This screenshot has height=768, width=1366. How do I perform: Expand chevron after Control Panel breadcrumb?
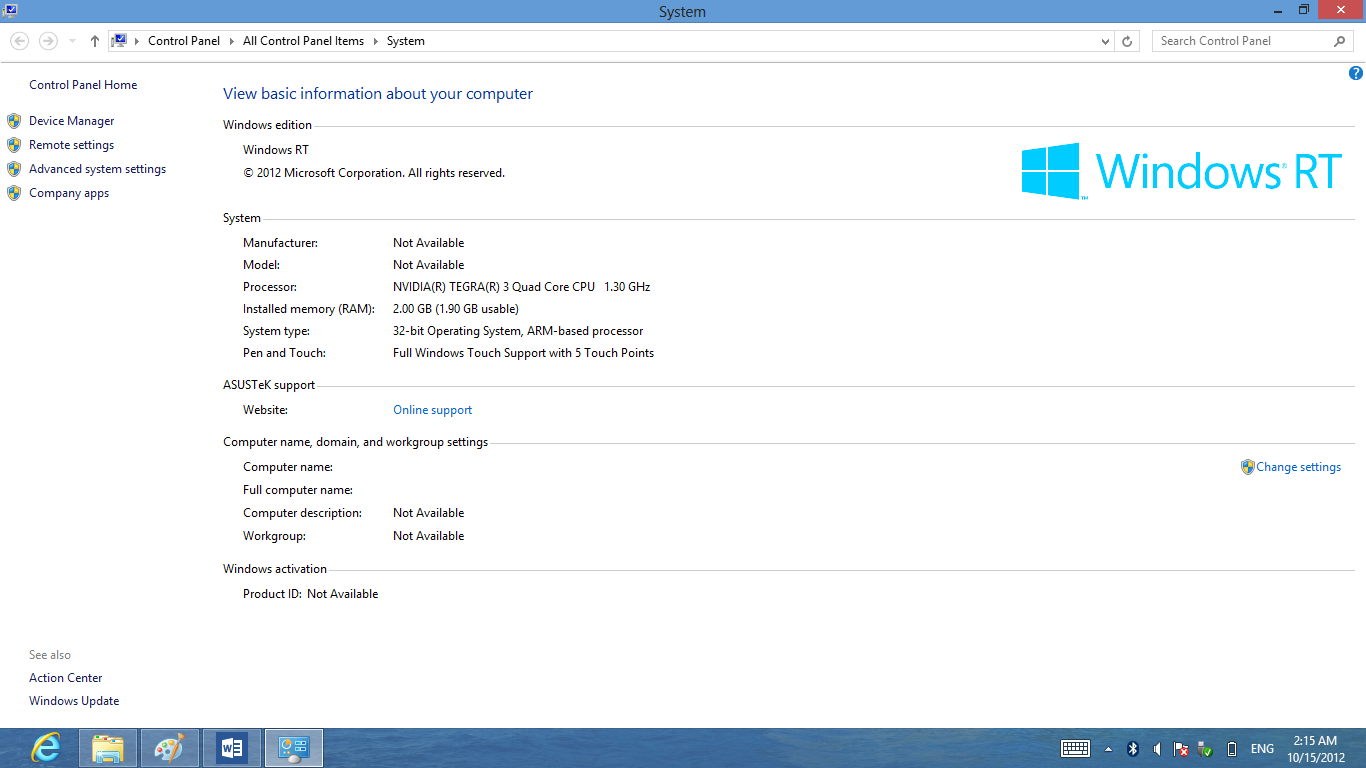tap(231, 41)
